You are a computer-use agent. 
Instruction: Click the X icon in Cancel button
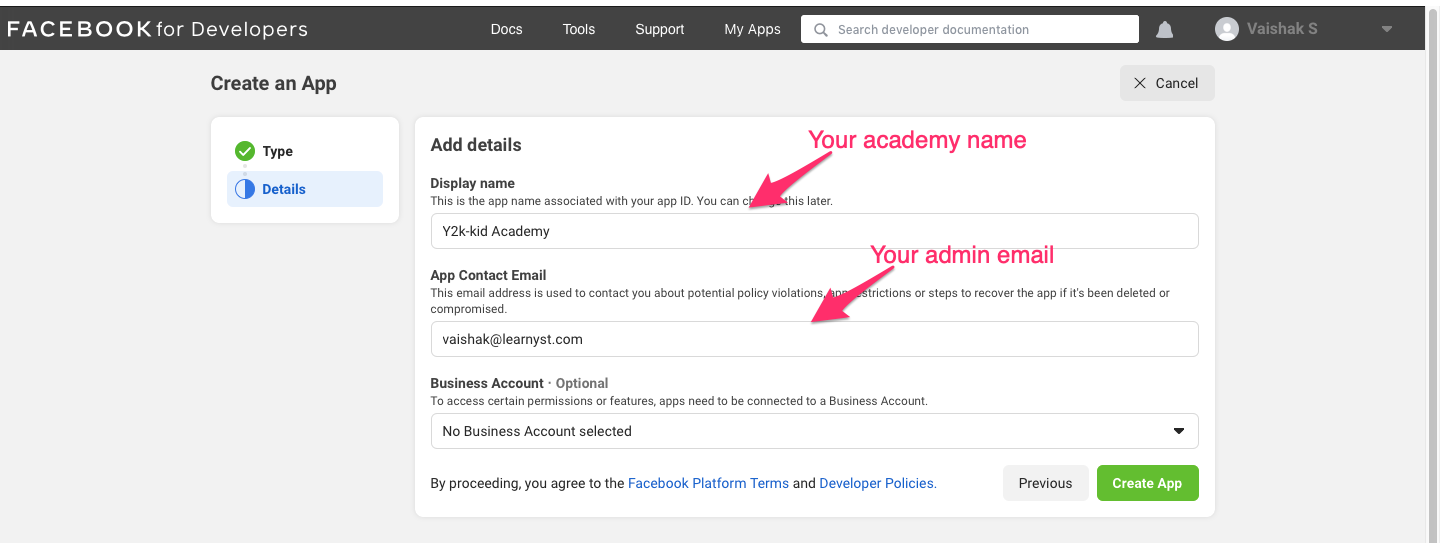pos(1140,83)
